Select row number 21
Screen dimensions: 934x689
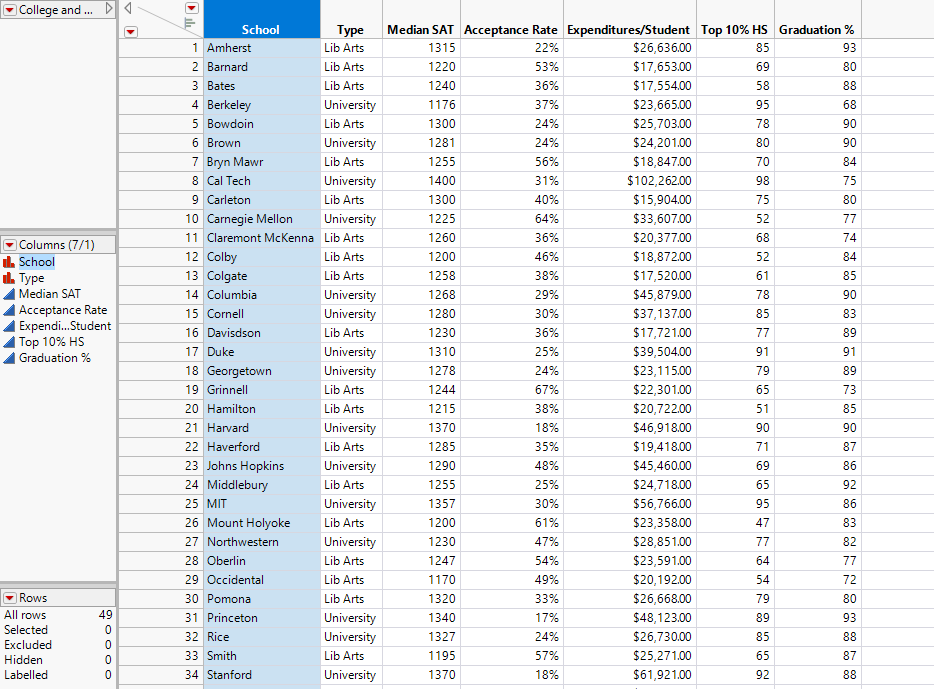coord(161,428)
